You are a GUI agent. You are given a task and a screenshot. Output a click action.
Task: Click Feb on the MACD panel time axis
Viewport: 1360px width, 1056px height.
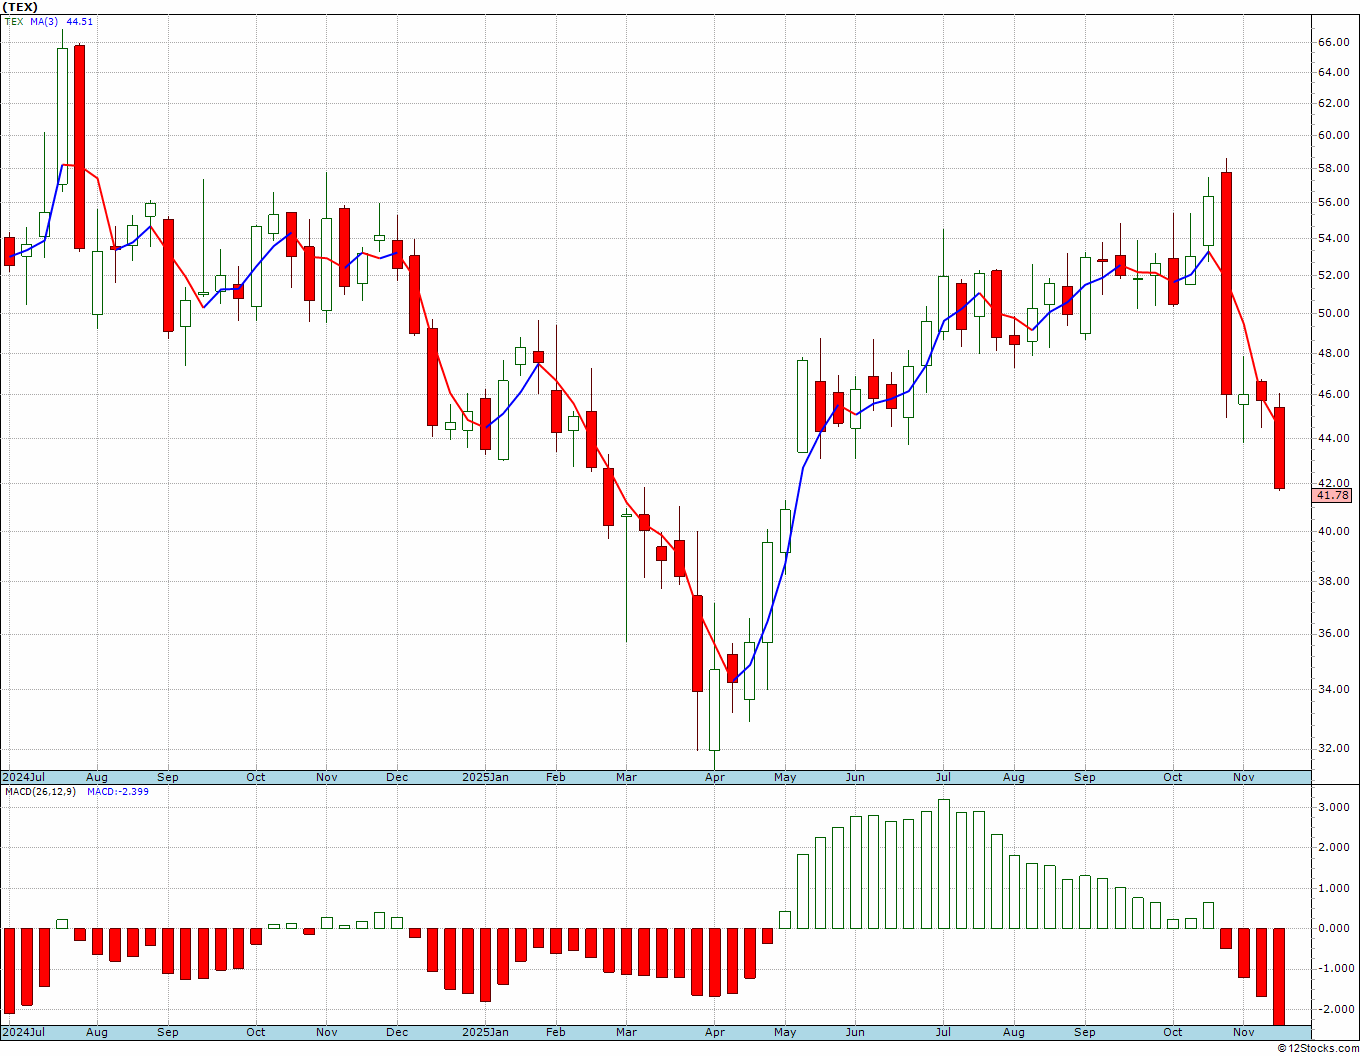pyautogui.click(x=555, y=1031)
